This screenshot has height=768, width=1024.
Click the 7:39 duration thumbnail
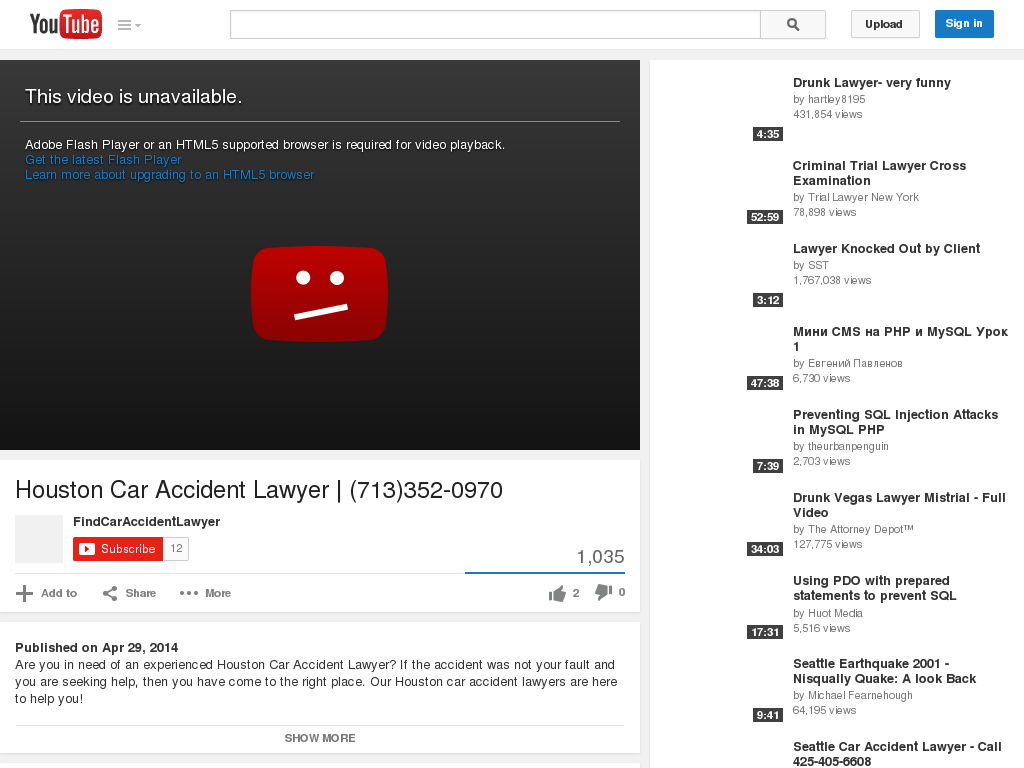[x=767, y=466]
